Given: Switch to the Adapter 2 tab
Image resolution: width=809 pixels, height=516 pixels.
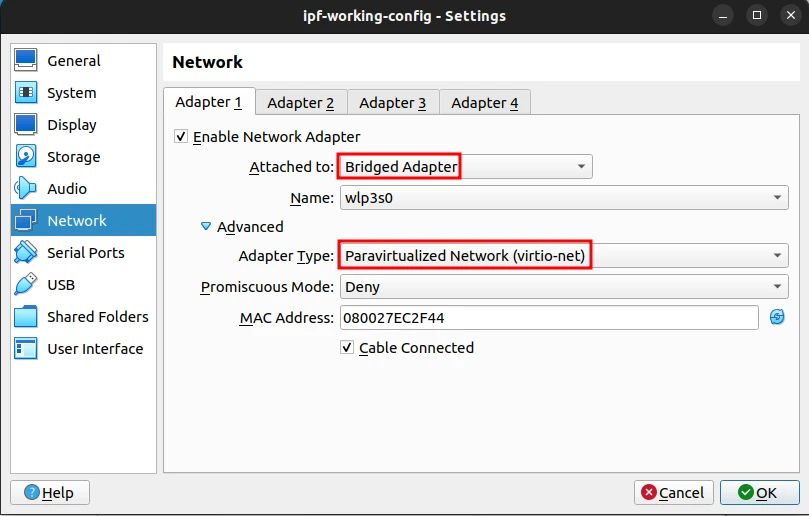Looking at the screenshot, I should (x=300, y=103).
